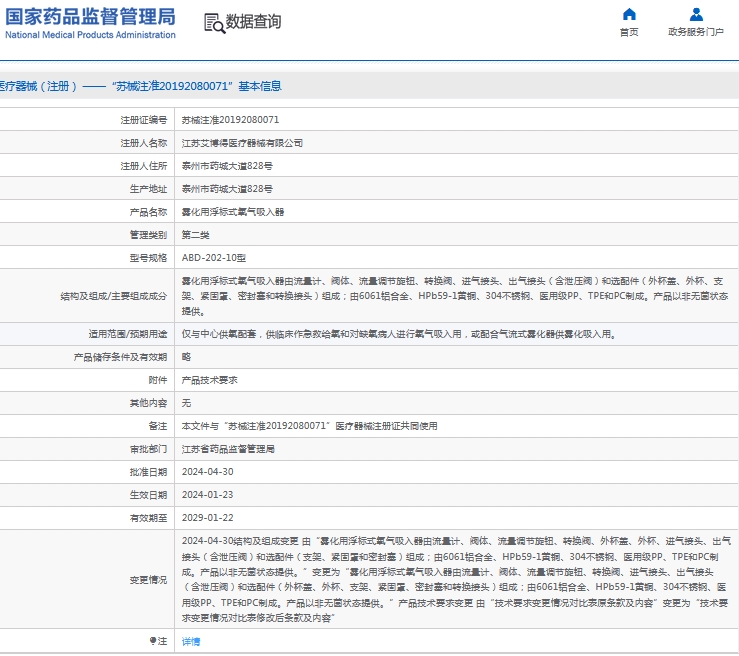Viewport: 739px width, 656px height.
Task: Click the 批准日期 field label
Action: tap(148, 472)
